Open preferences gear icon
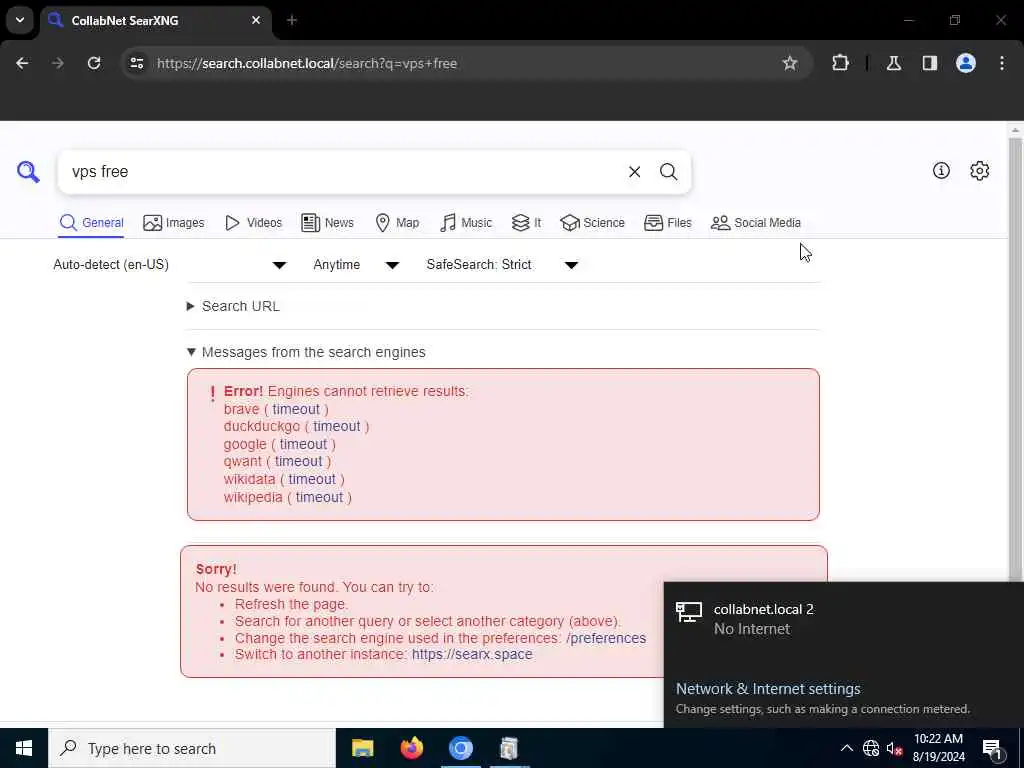Viewport: 1024px width, 768px height. pyautogui.click(x=980, y=170)
